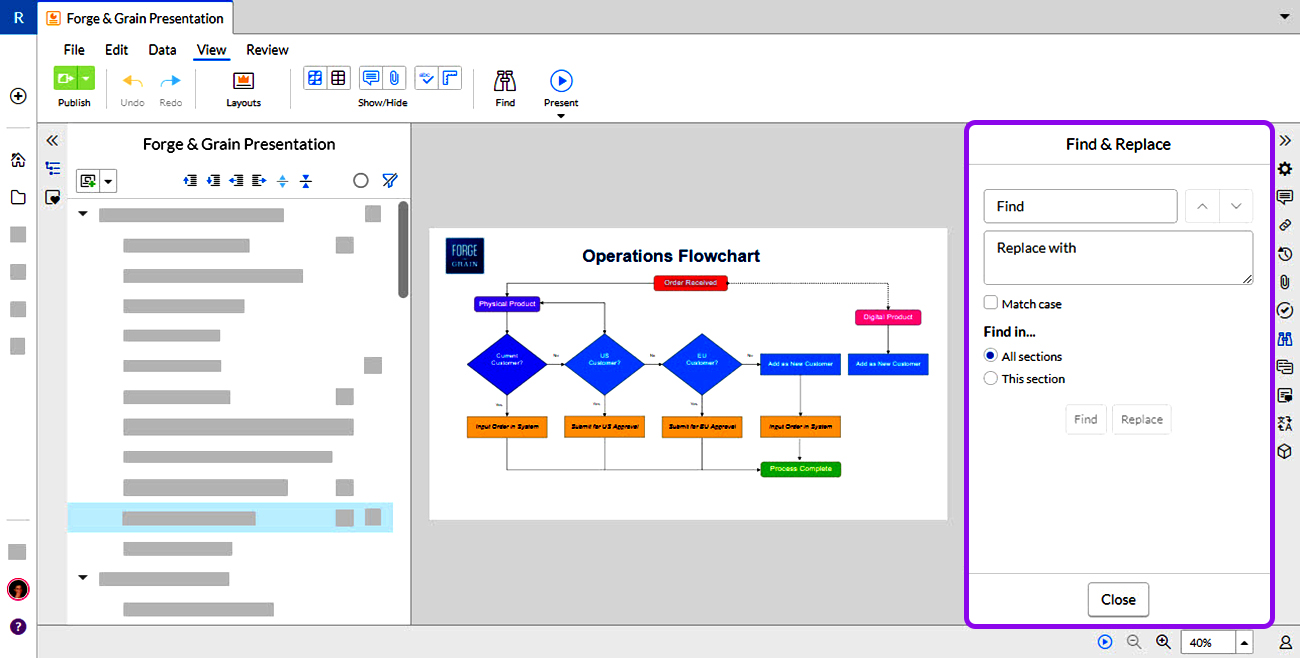The height and width of the screenshot is (658, 1300).
Task: Toggle the blue grid Show/Hide icon
Action: [x=315, y=78]
